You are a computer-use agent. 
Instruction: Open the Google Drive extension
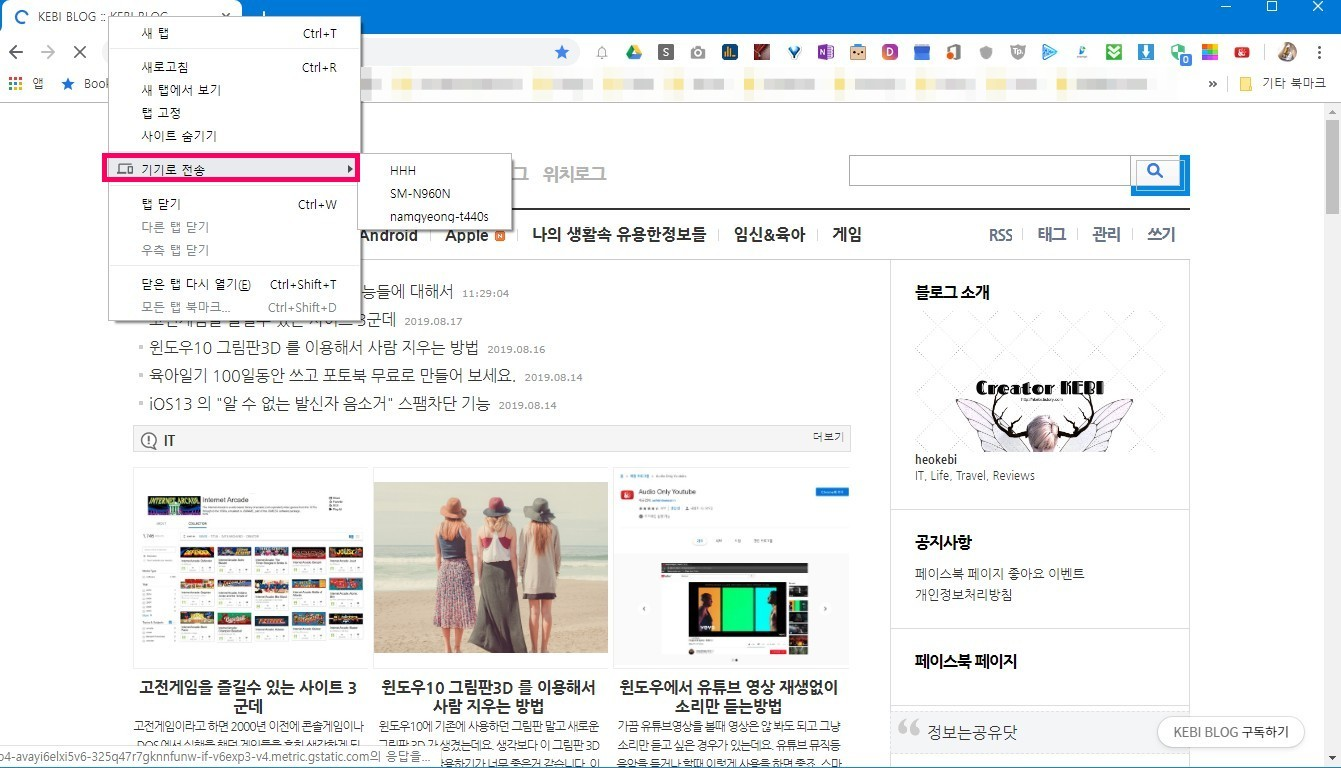click(634, 52)
